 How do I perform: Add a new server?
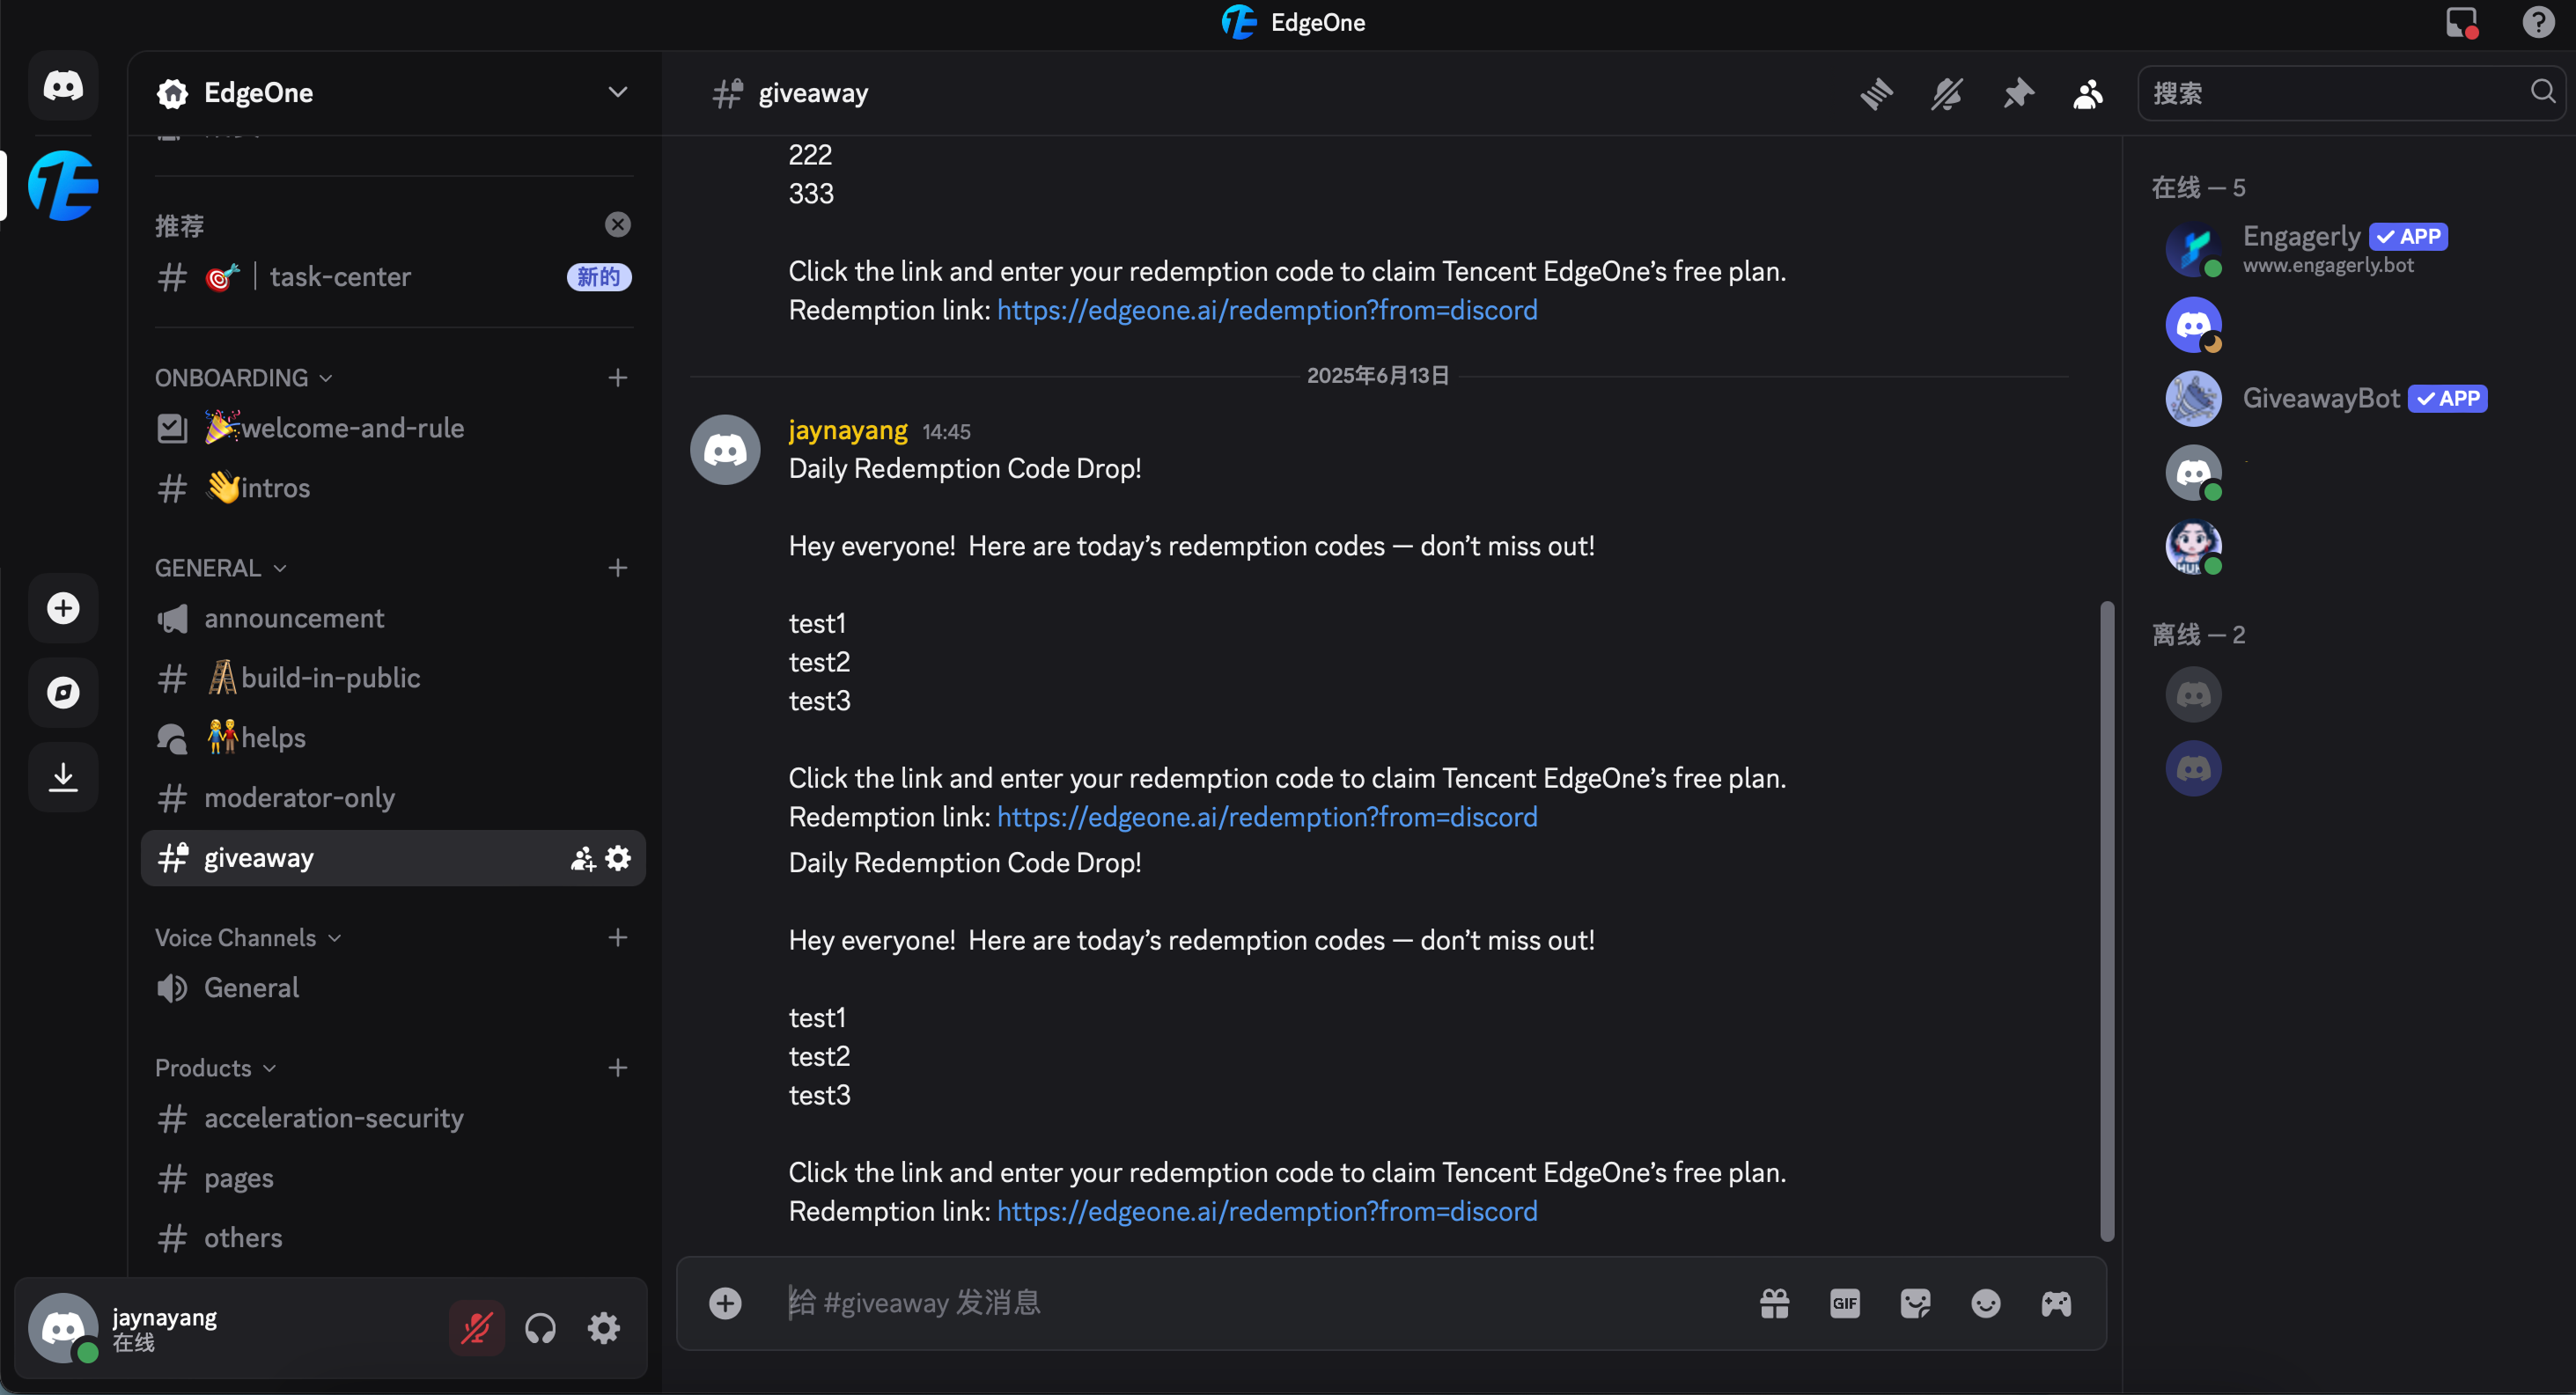point(63,608)
